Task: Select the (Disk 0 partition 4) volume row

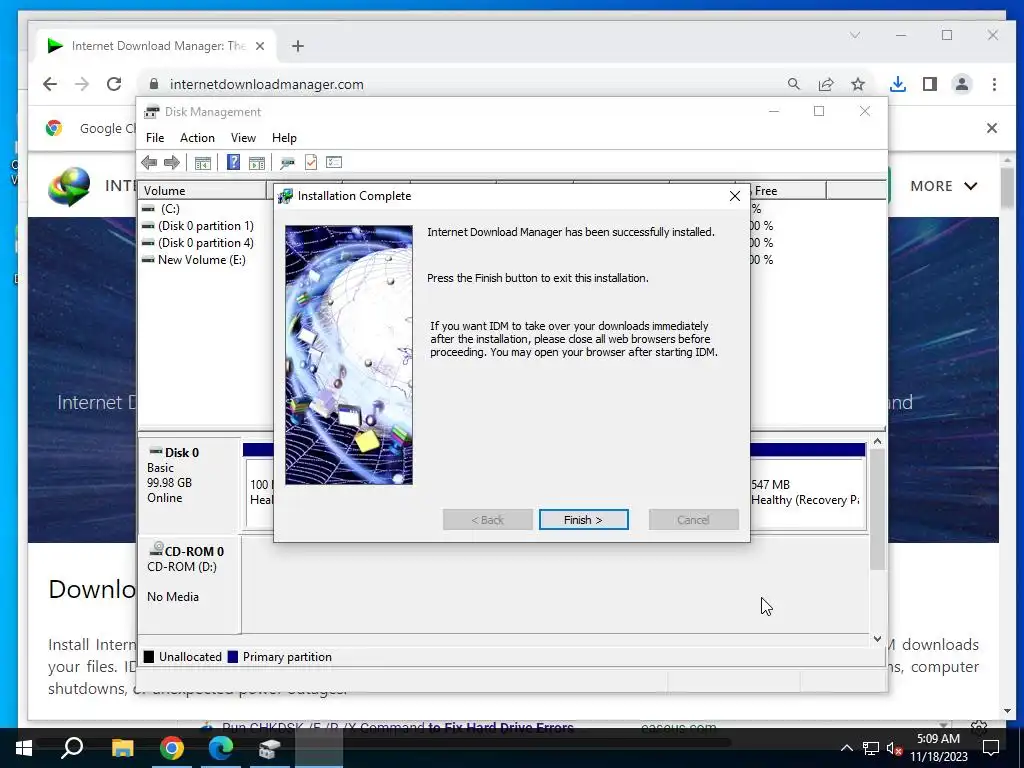Action: point(205,243)
